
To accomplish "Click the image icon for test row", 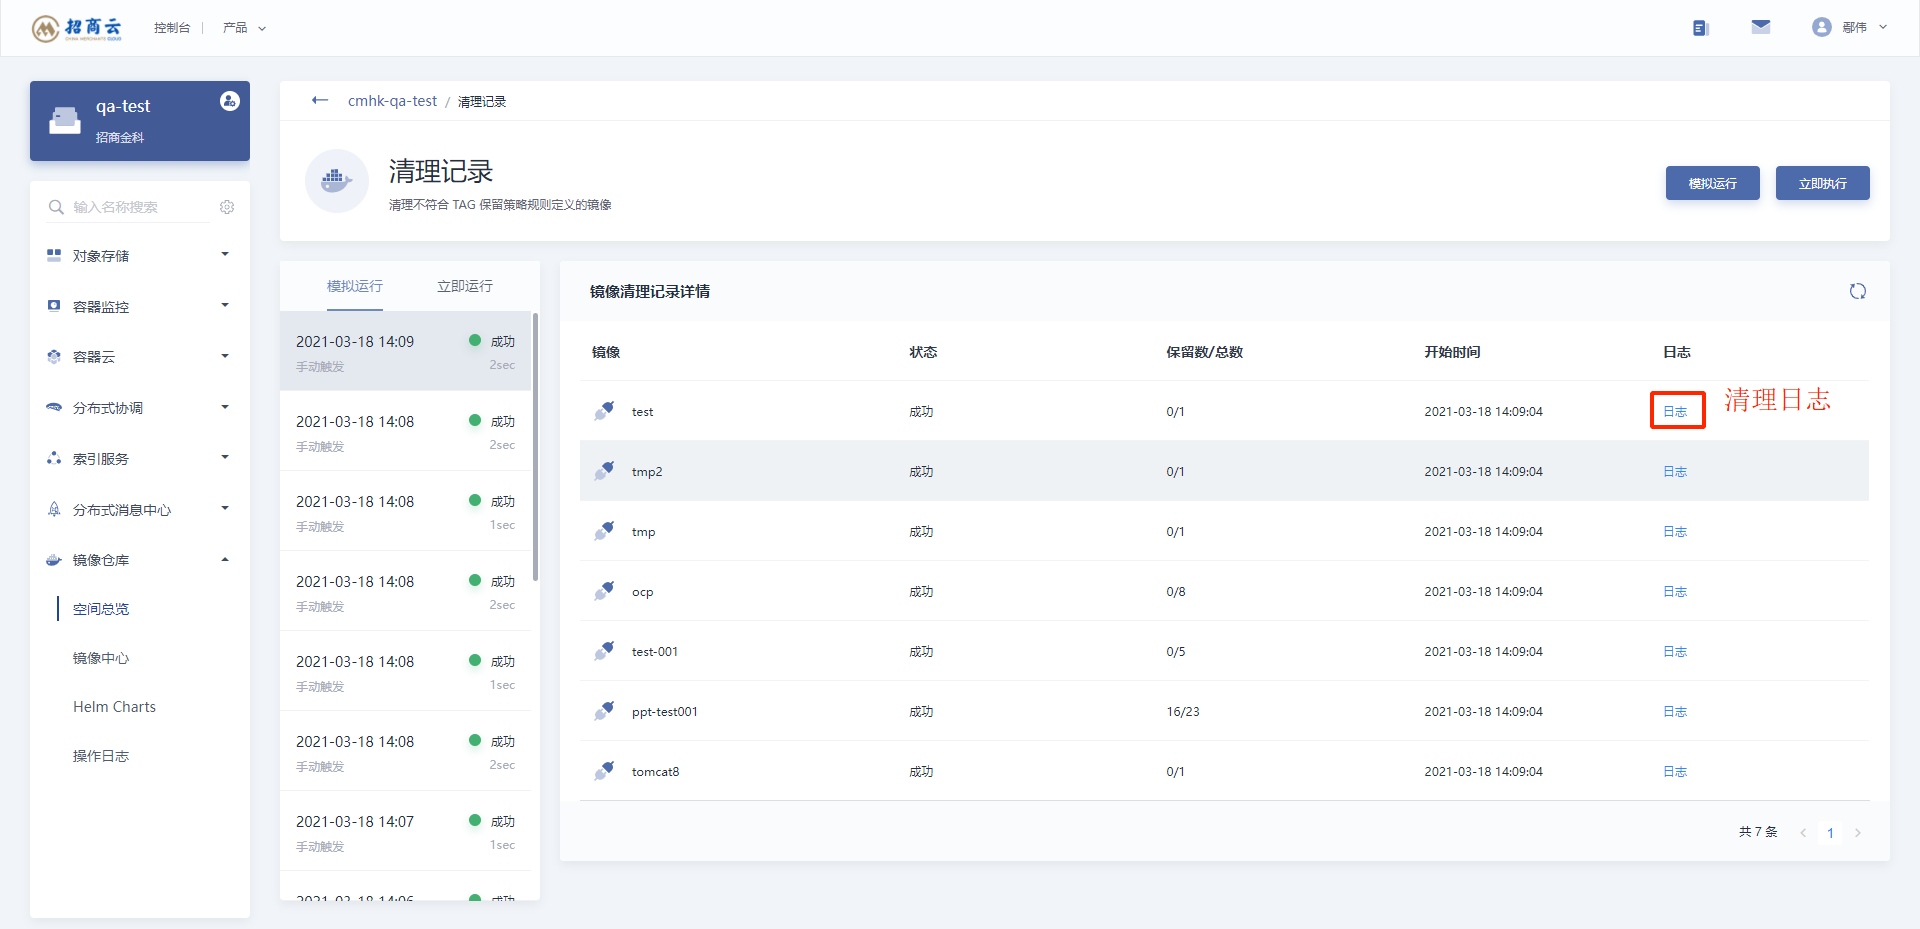I will click(604, 410).
